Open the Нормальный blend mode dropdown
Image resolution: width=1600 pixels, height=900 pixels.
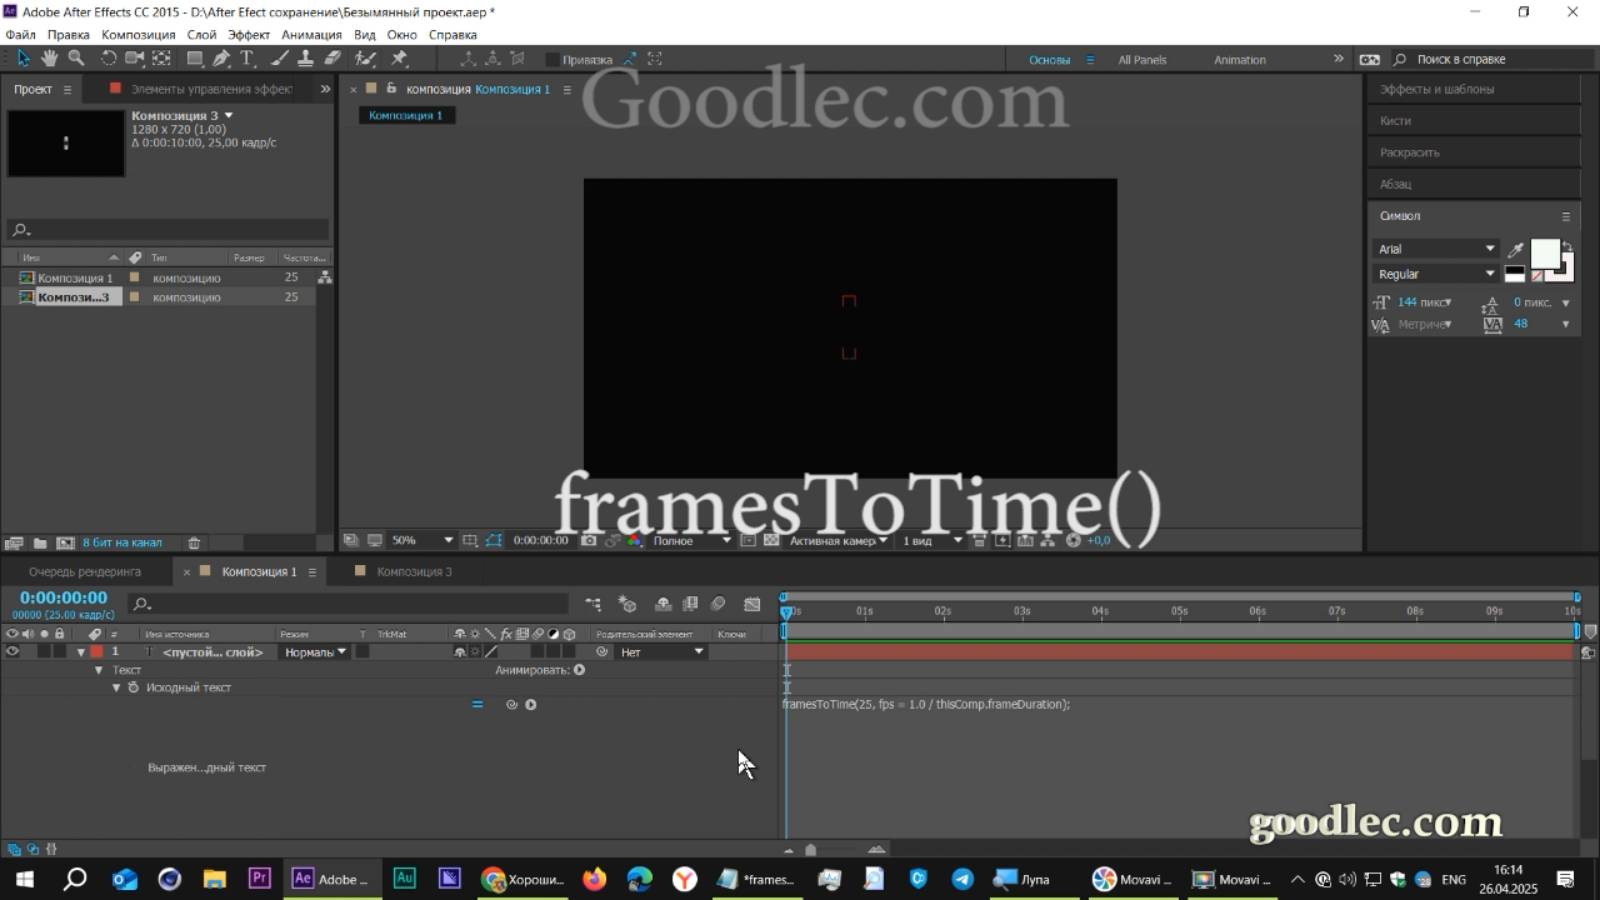click(x=313, y=651)
